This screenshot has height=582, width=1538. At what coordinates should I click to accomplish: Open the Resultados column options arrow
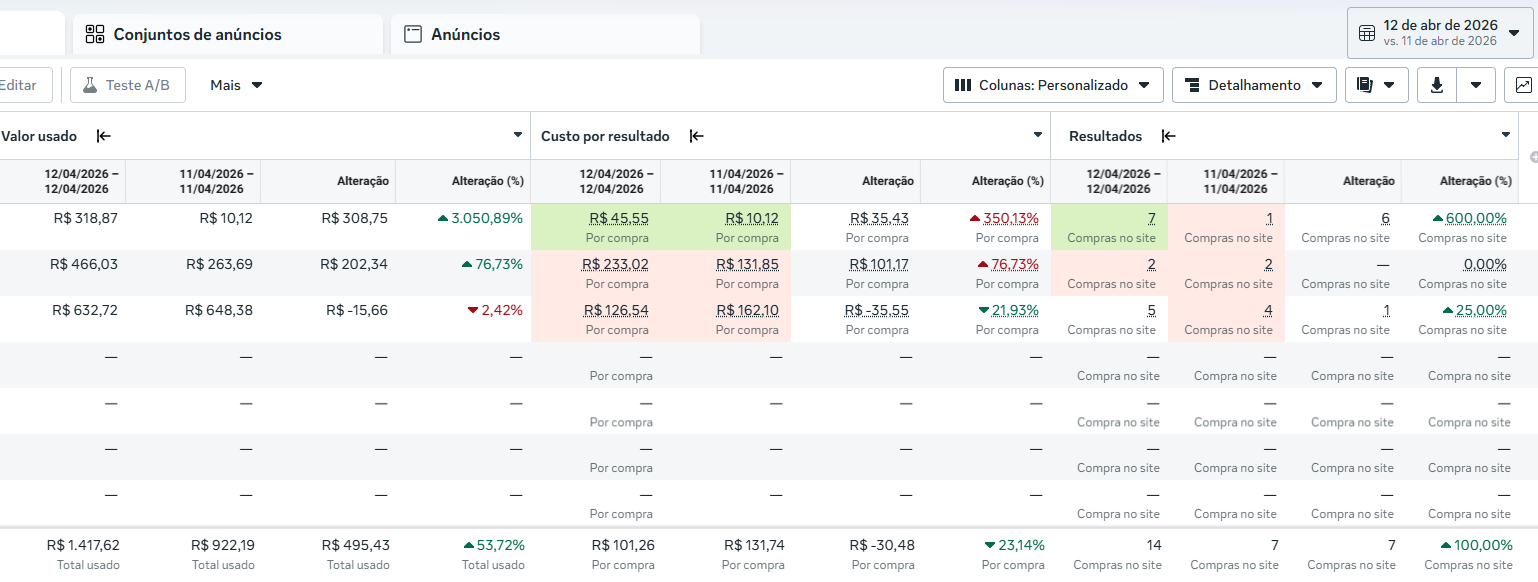[x=1506, y=135]
